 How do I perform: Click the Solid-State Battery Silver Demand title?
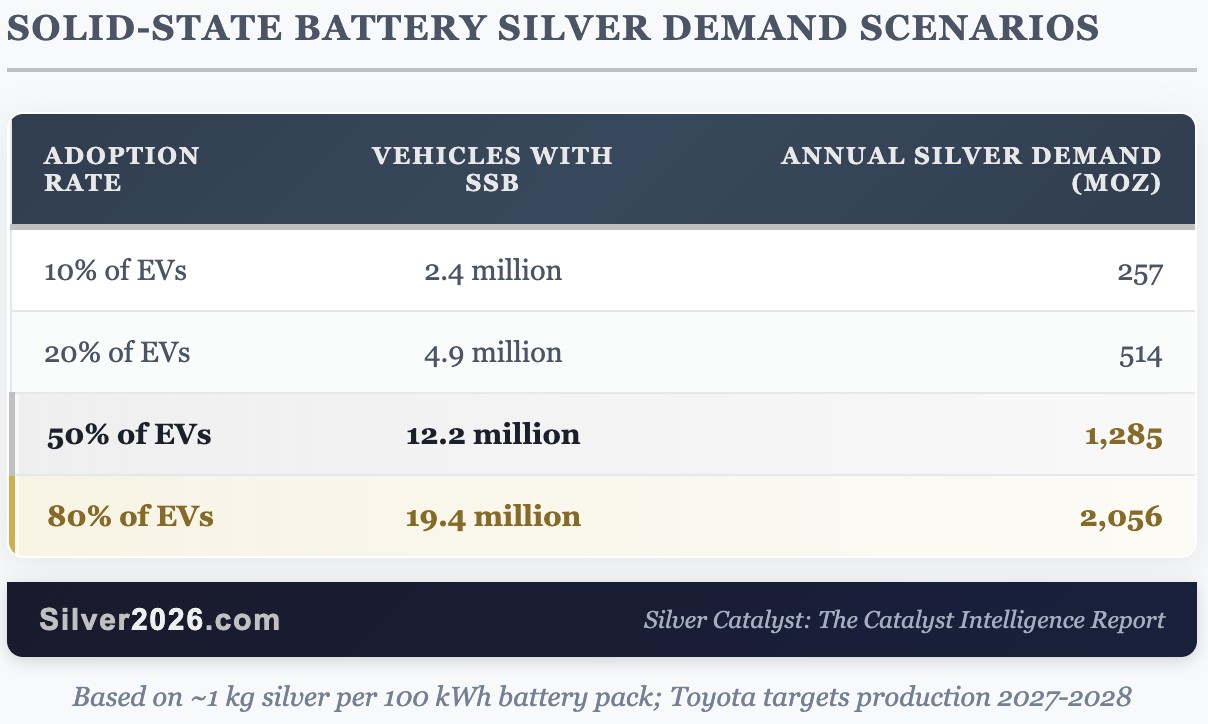(x=553, y=28)
